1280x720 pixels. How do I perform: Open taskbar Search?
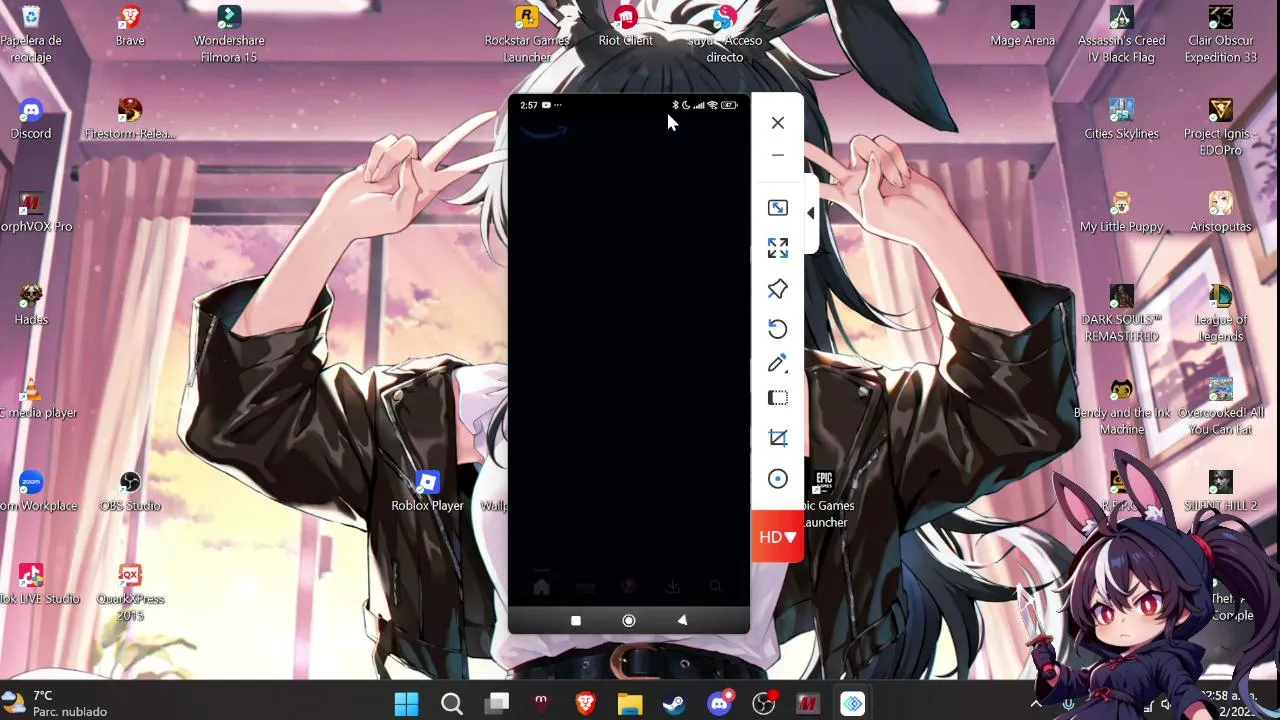pos(451,704)
